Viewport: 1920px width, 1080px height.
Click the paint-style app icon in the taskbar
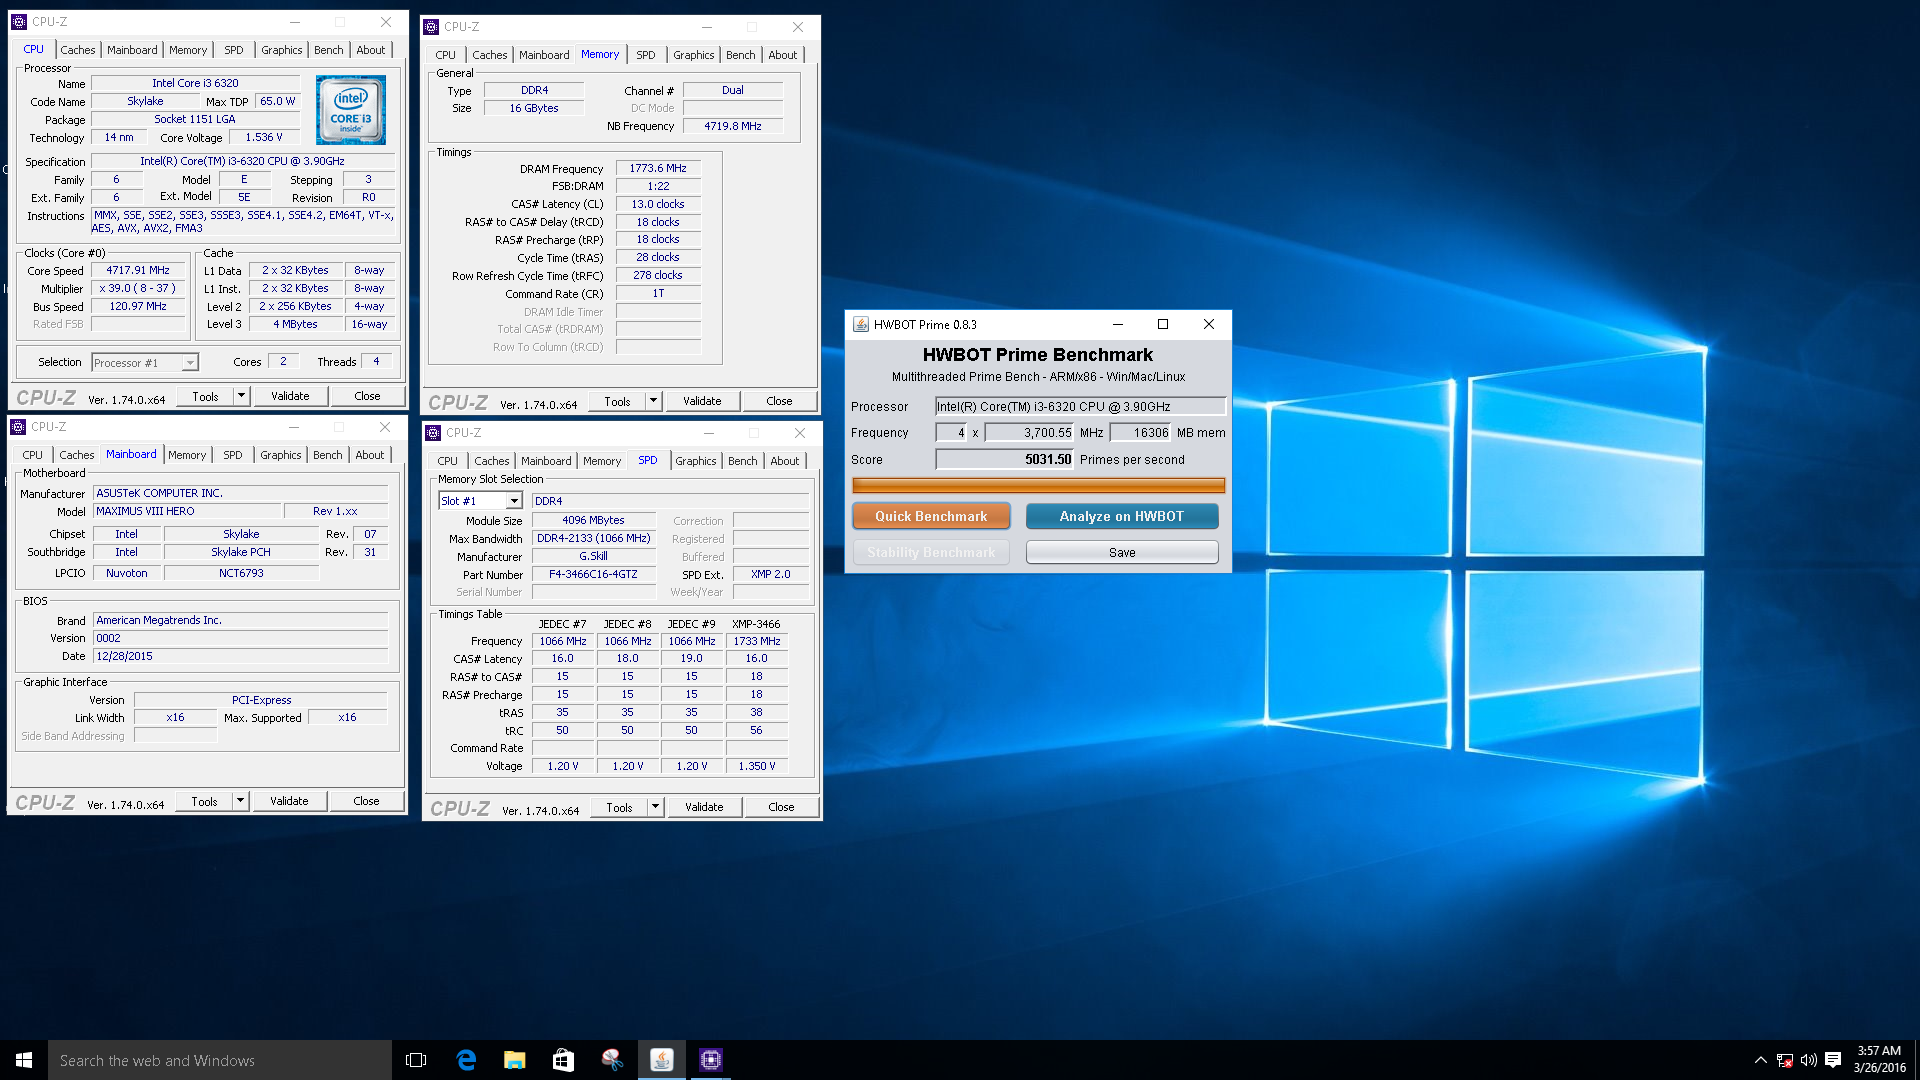point(612,1060)
